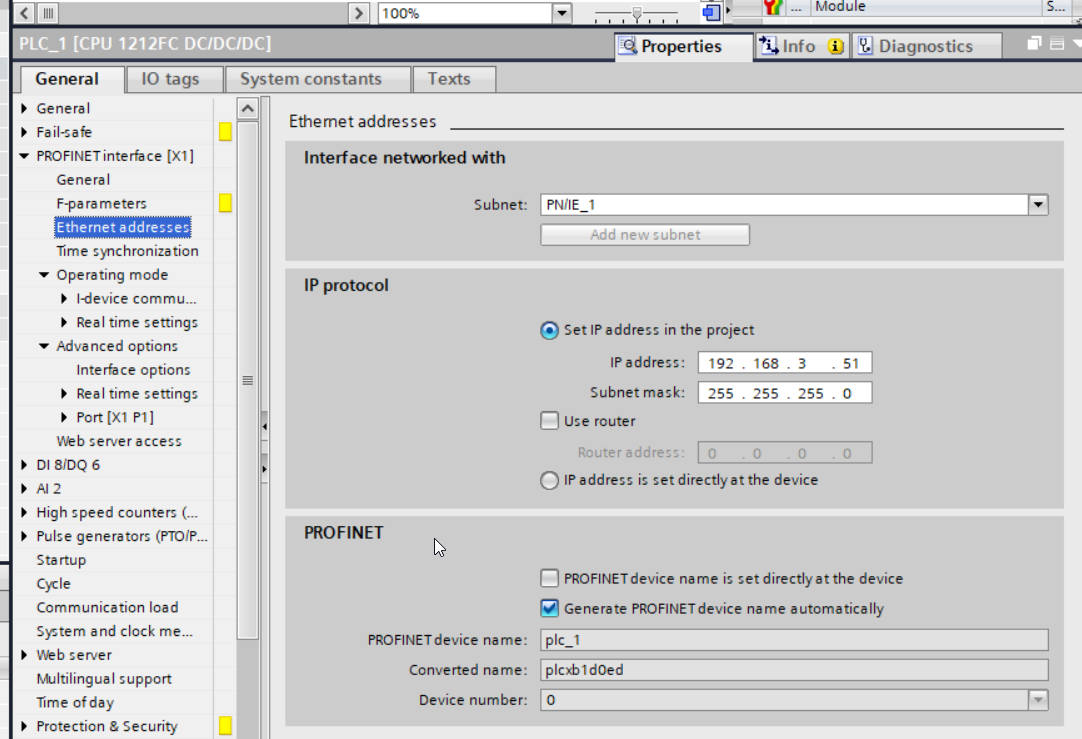The height and width of the screenshot is (739, 1082).
Task: Click the 'Add new subnet' button
Action: (x=645, y=235)
